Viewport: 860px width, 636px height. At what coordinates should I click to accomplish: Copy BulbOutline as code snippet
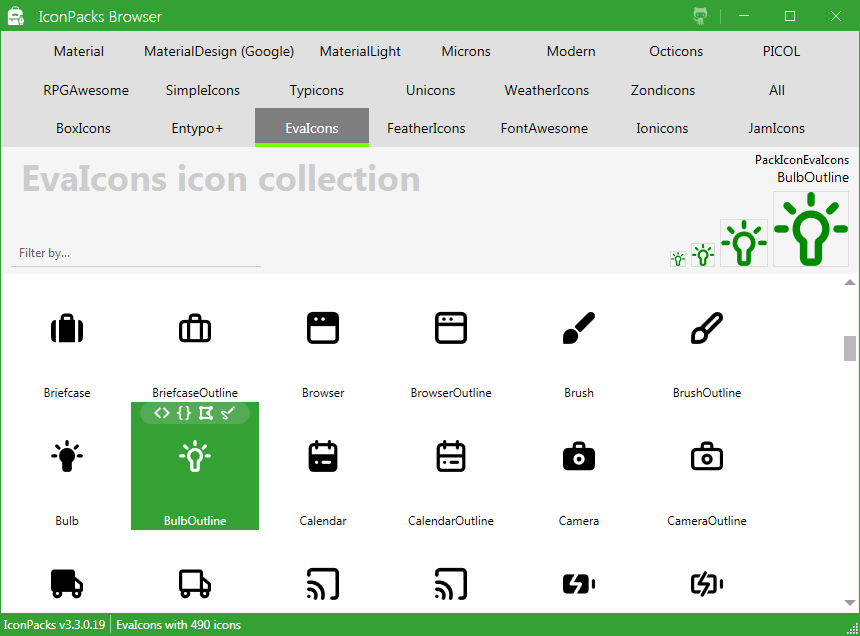184,412
